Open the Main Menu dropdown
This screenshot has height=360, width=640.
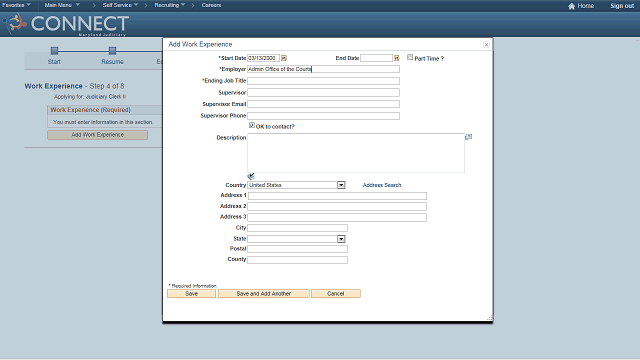(62, 5)
